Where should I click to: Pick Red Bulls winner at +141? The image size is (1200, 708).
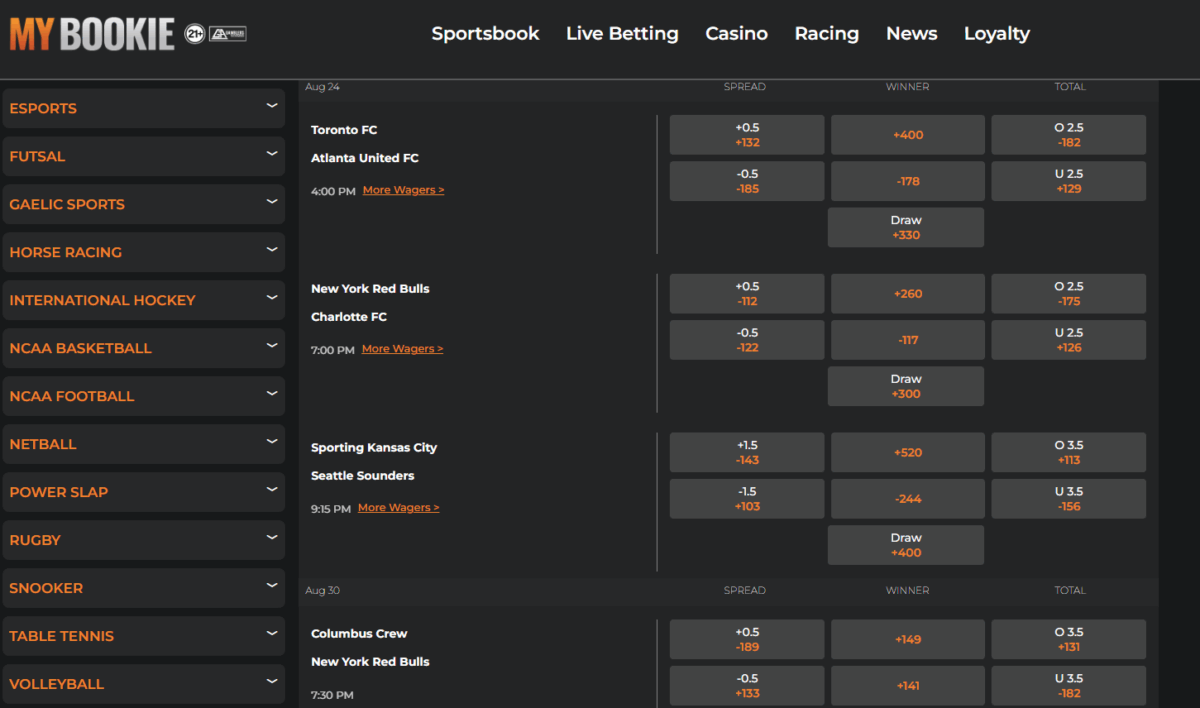[908, 686]
